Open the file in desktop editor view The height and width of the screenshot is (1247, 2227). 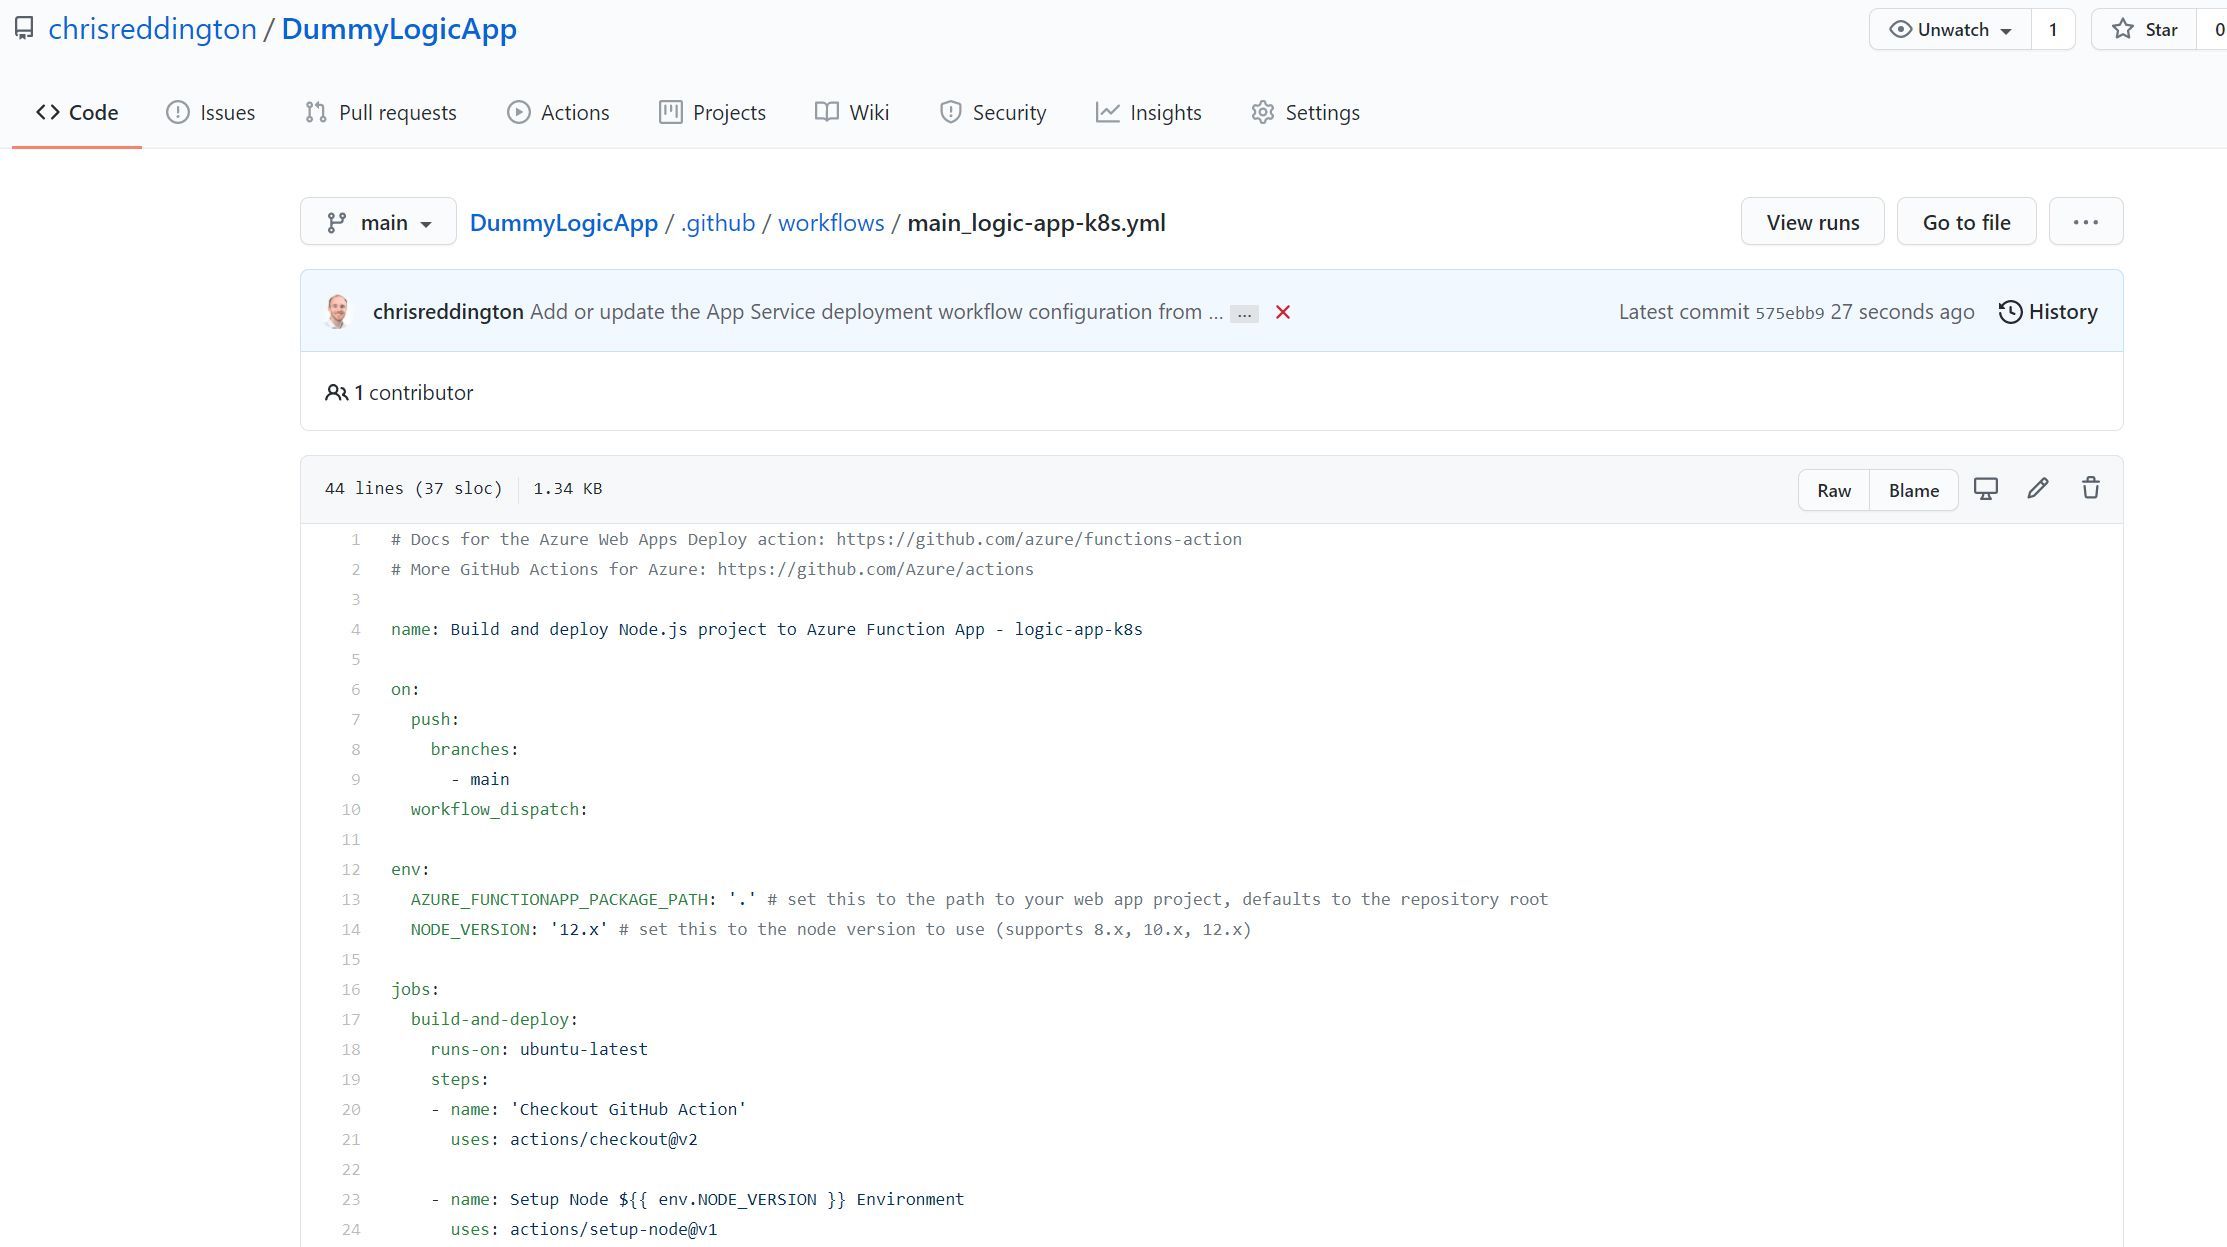tap(1986, 489)
